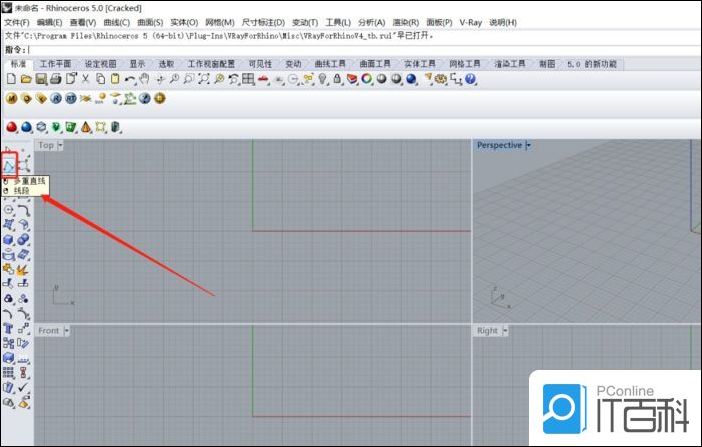The height and width of the screenshot is (447, 702).
Task: Click the Array grid tool in sidebar
Action: (8, 373)
